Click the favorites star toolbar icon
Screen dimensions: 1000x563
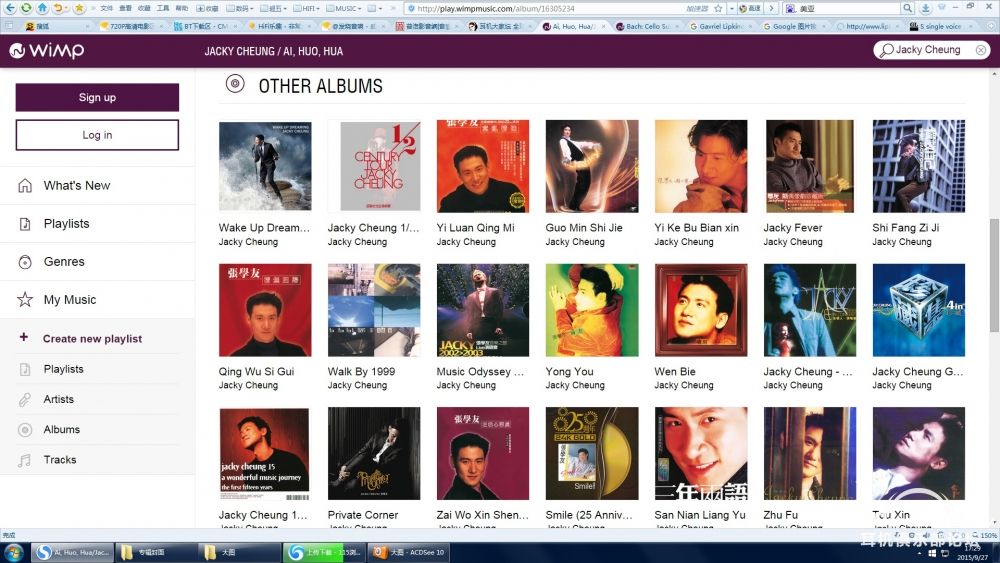(79, 8)
